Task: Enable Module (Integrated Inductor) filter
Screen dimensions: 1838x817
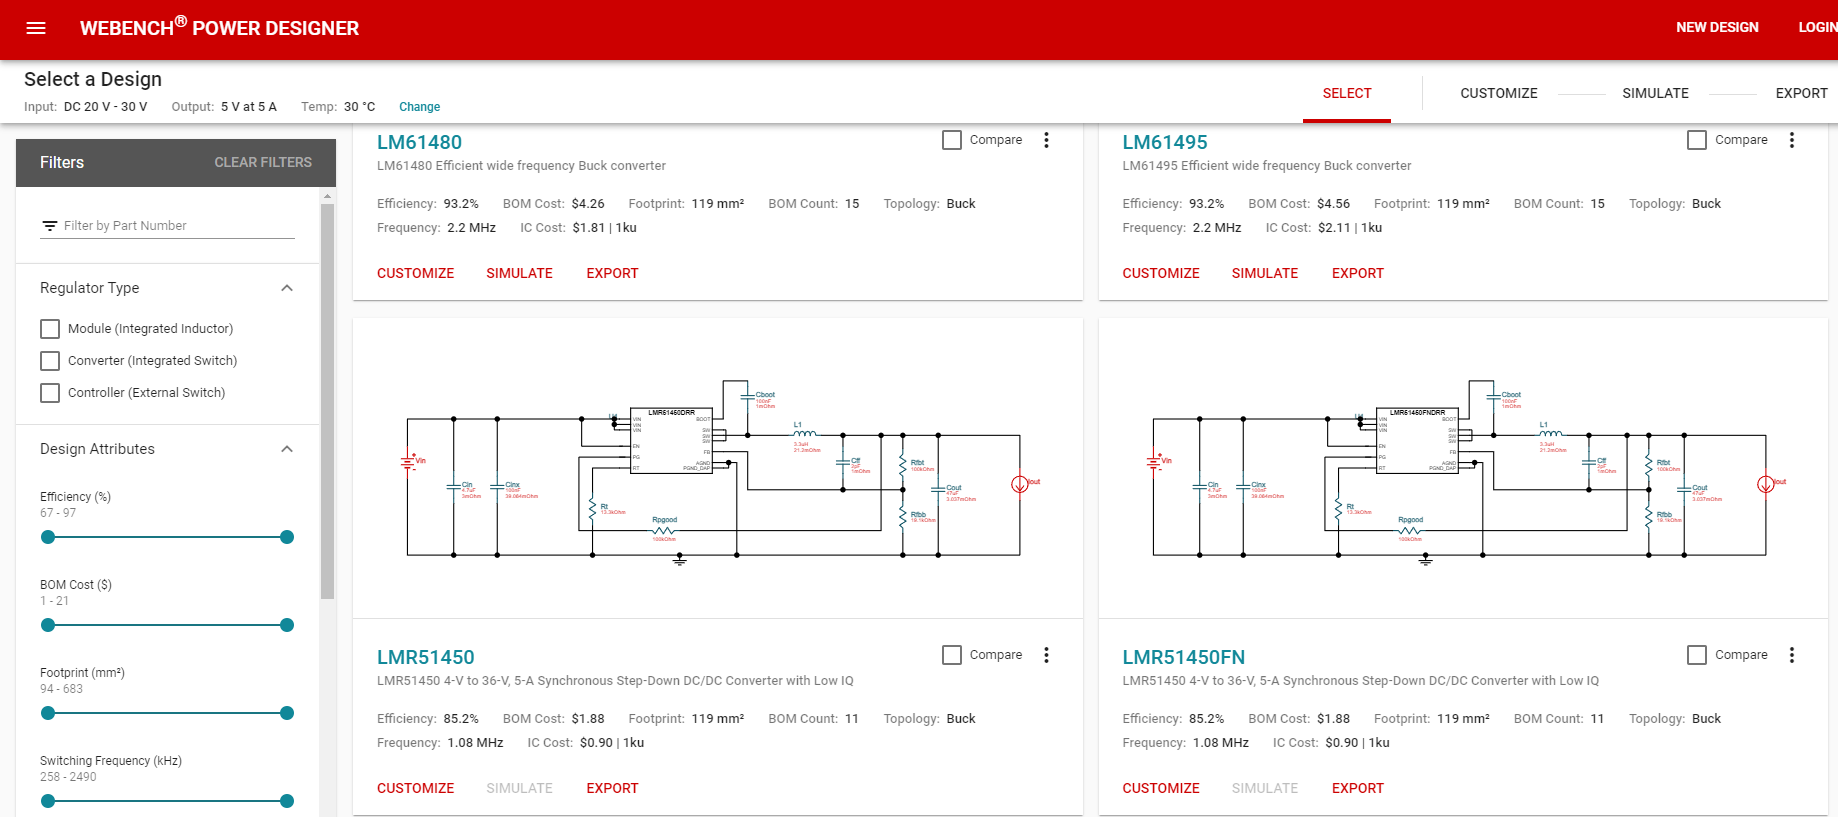Action: pyautogui.click(x=50, y=329)
